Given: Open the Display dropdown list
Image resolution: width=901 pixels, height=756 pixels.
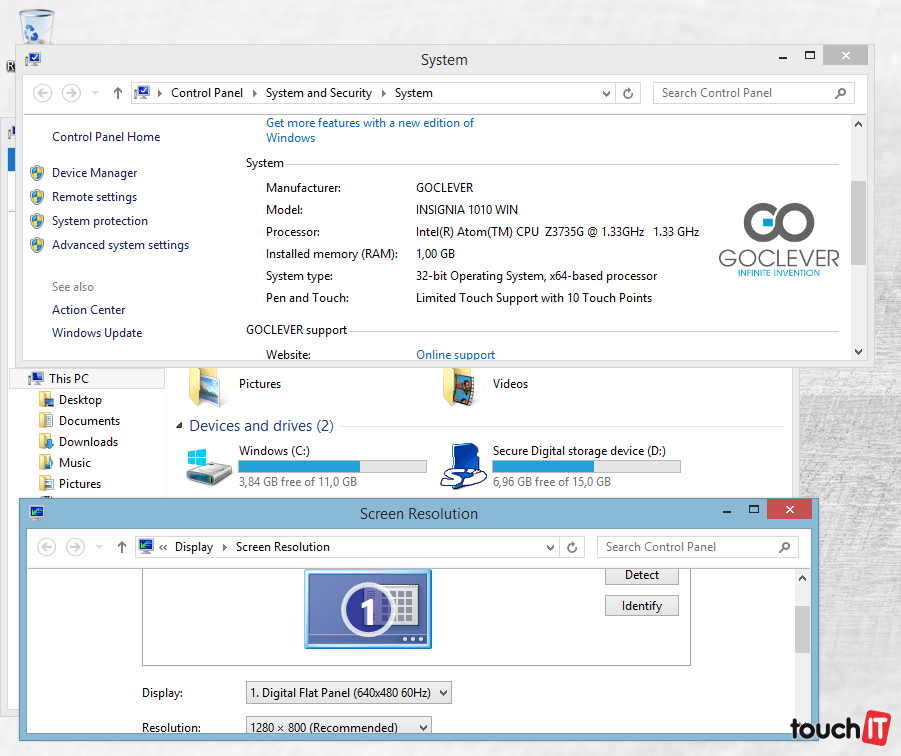Looking at the screenshot, I should click(x=348, y=692).
